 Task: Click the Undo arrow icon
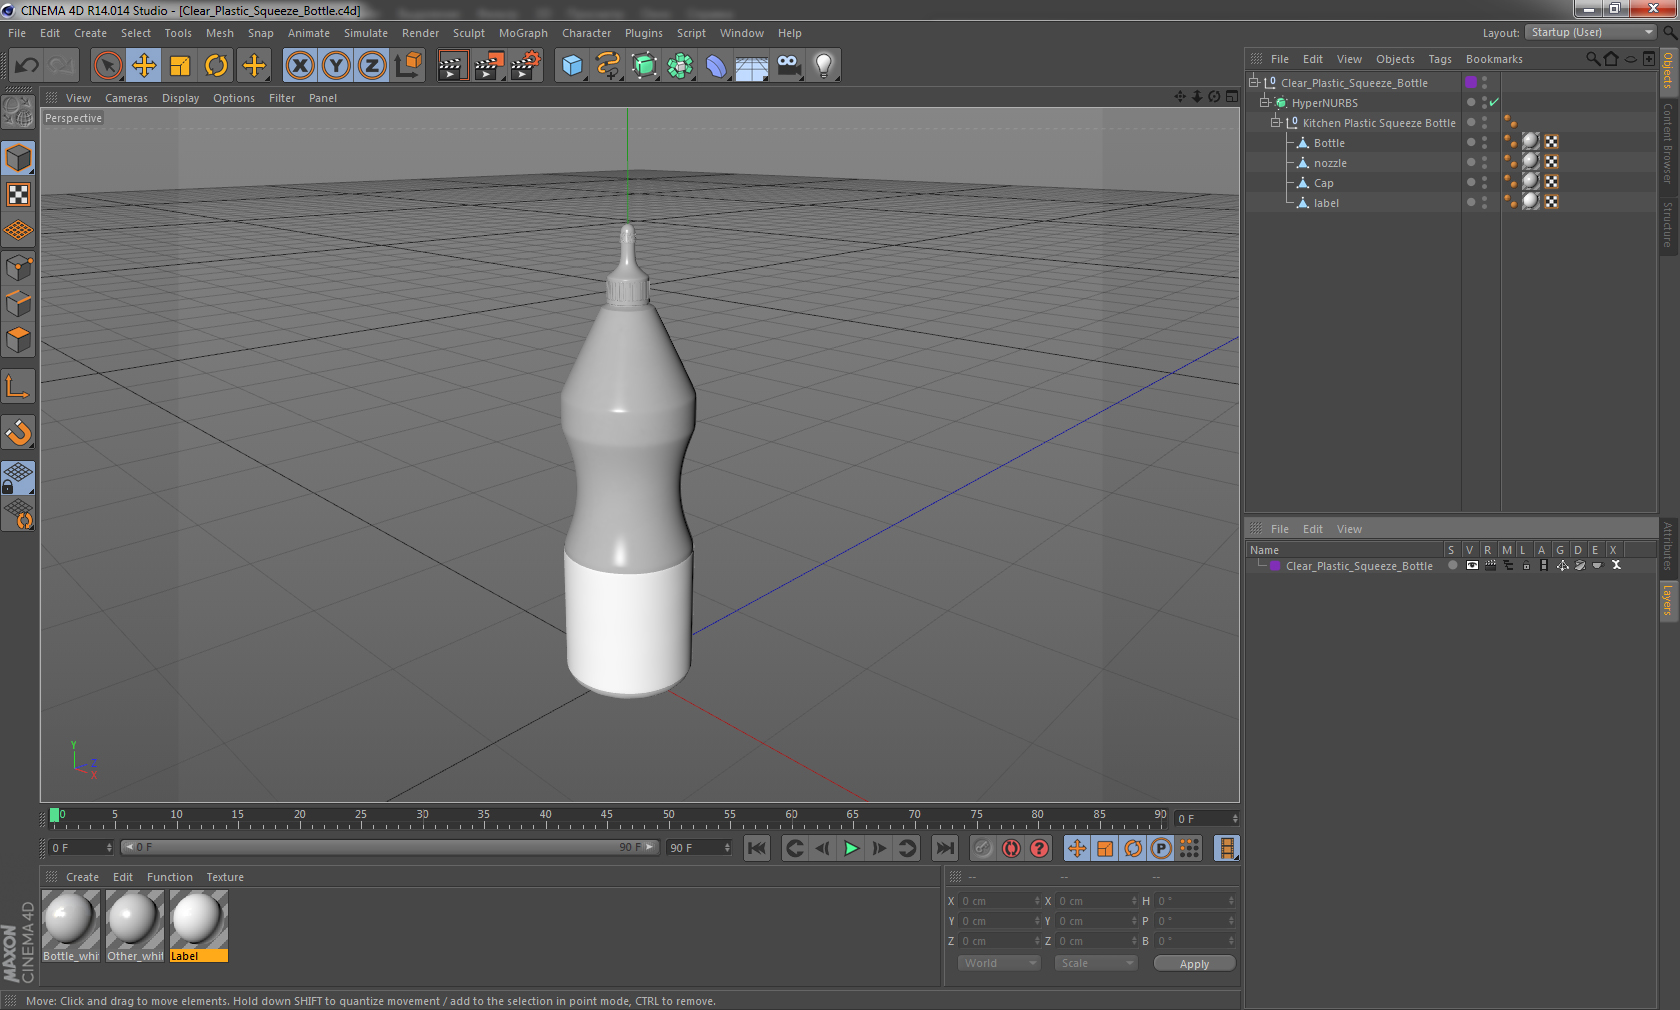coord(27,66)
